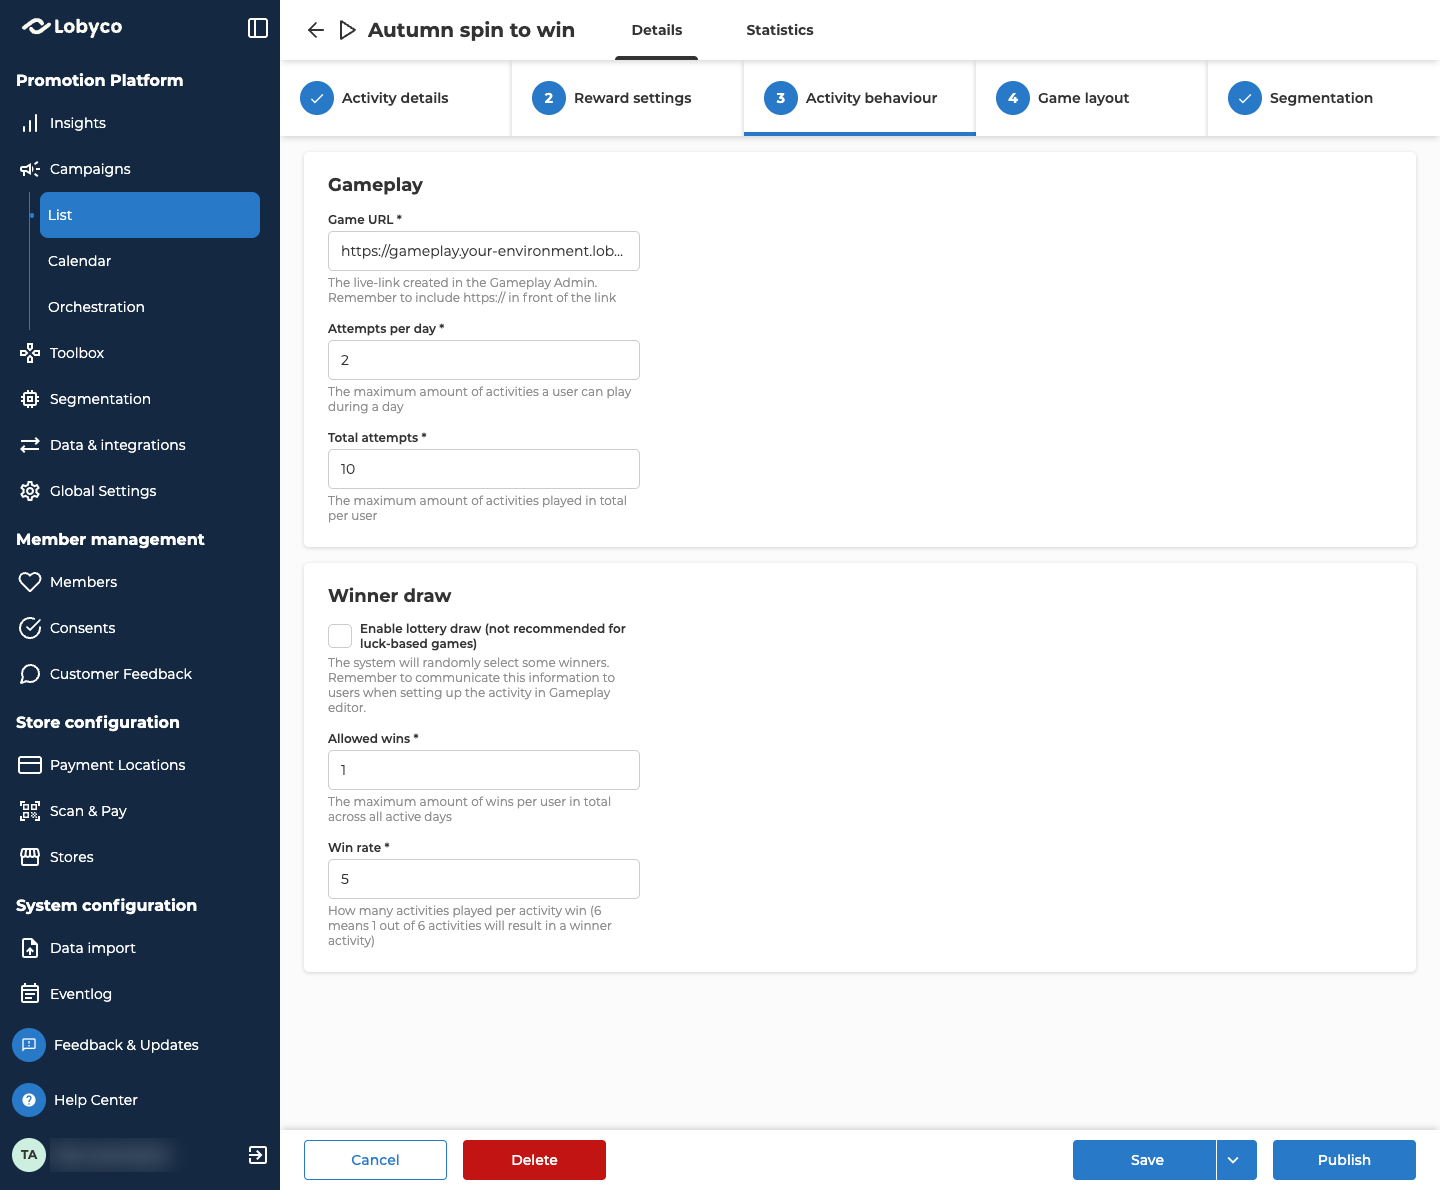
Task: Click the Payment Locations card icon
Action: 30,765
